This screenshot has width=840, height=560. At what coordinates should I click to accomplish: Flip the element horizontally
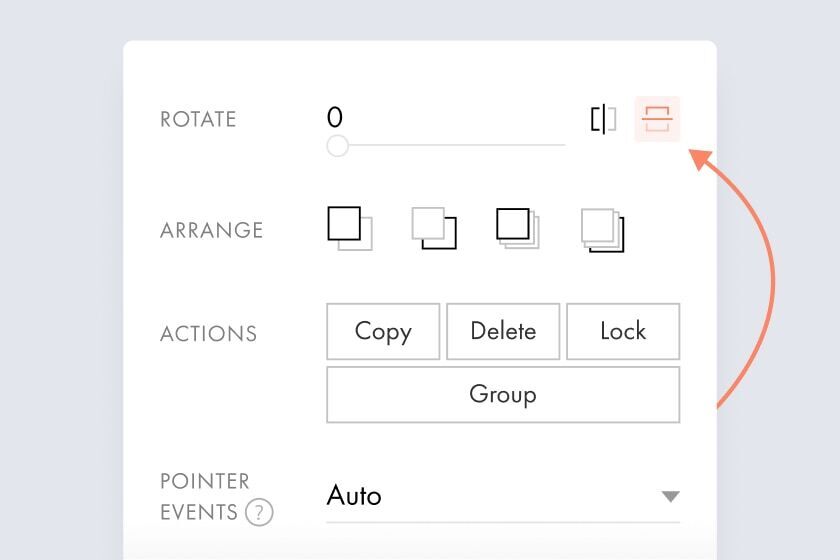point(603,119)
